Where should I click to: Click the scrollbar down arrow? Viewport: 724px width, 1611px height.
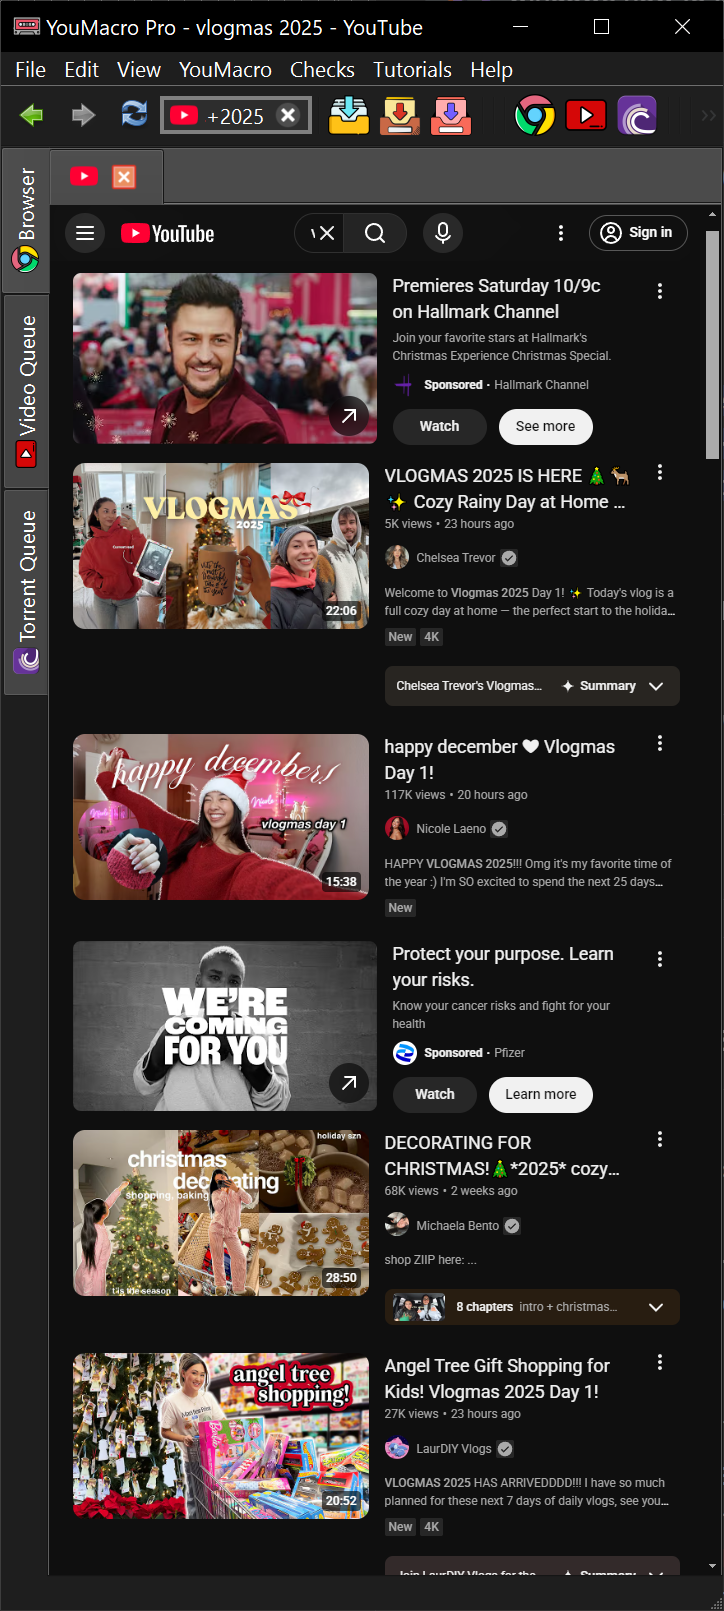tap(712, 1566)
